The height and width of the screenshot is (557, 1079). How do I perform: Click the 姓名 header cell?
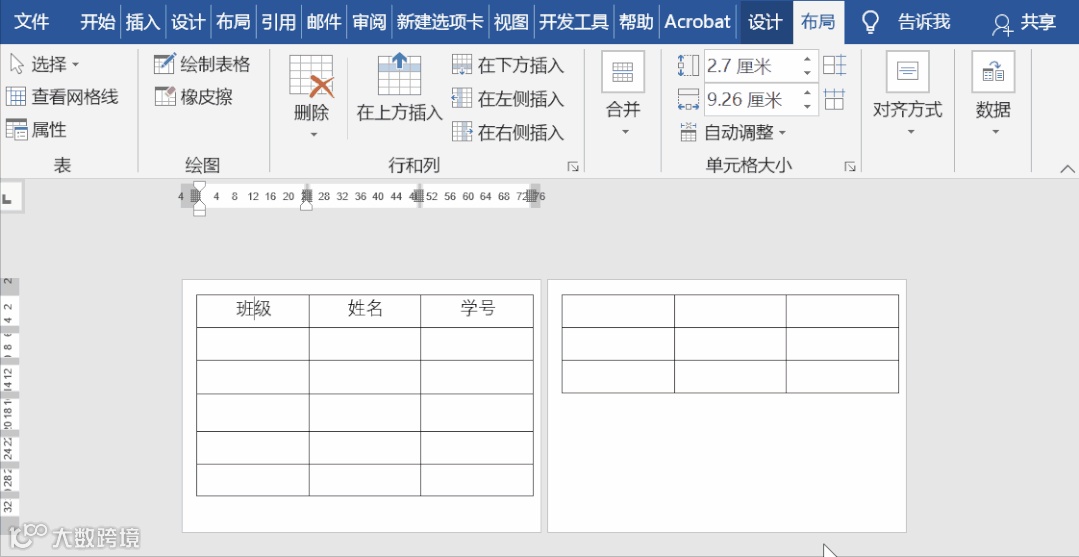point(365,311)
